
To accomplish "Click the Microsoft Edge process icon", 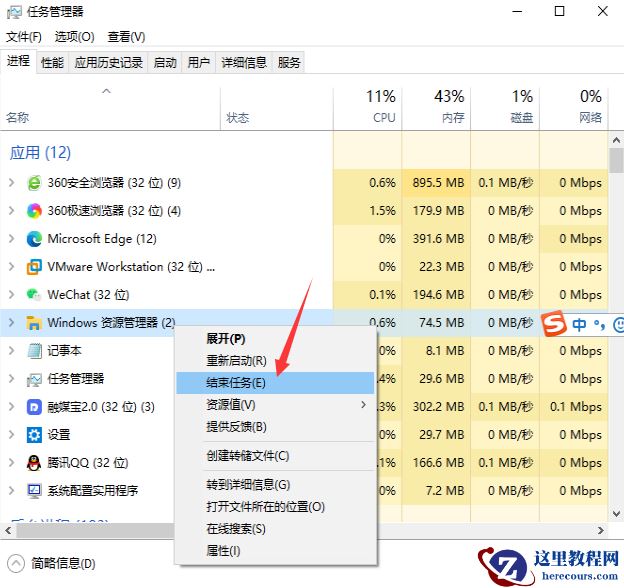I will [34, 239].
